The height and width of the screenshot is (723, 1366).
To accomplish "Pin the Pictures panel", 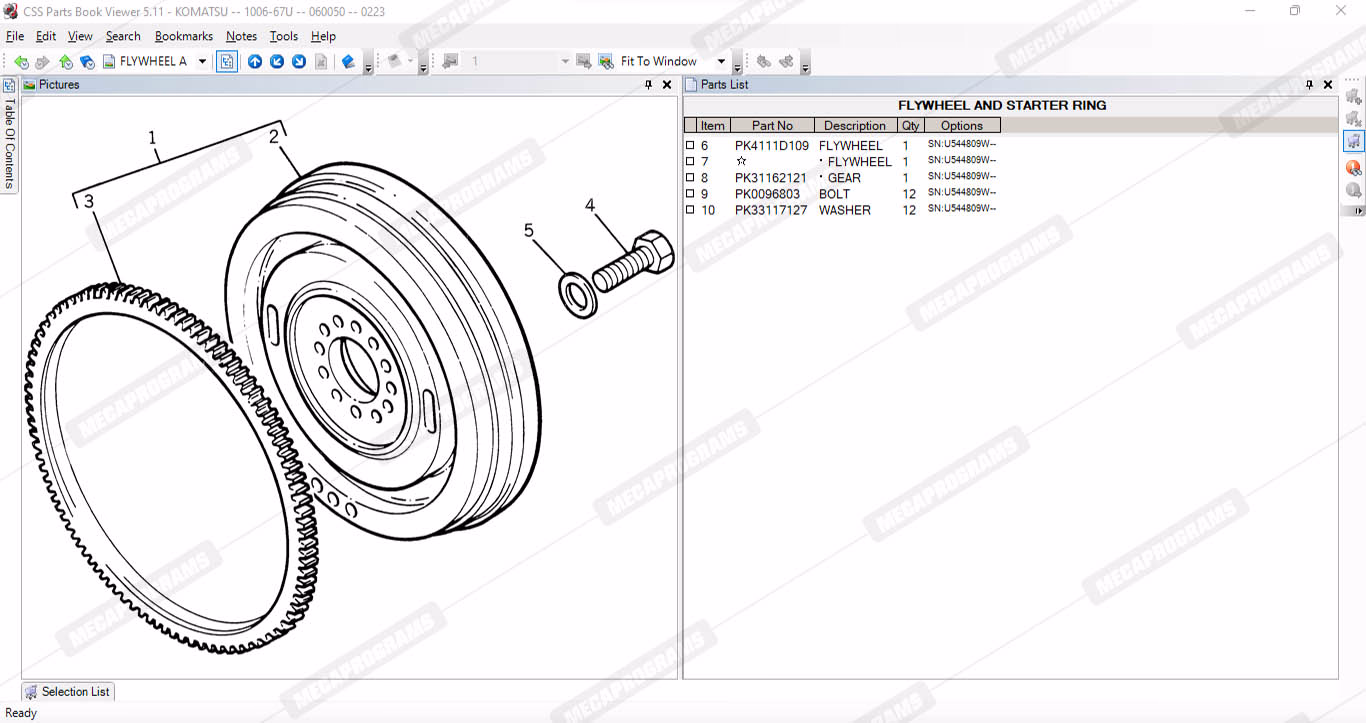I will 649,85.
